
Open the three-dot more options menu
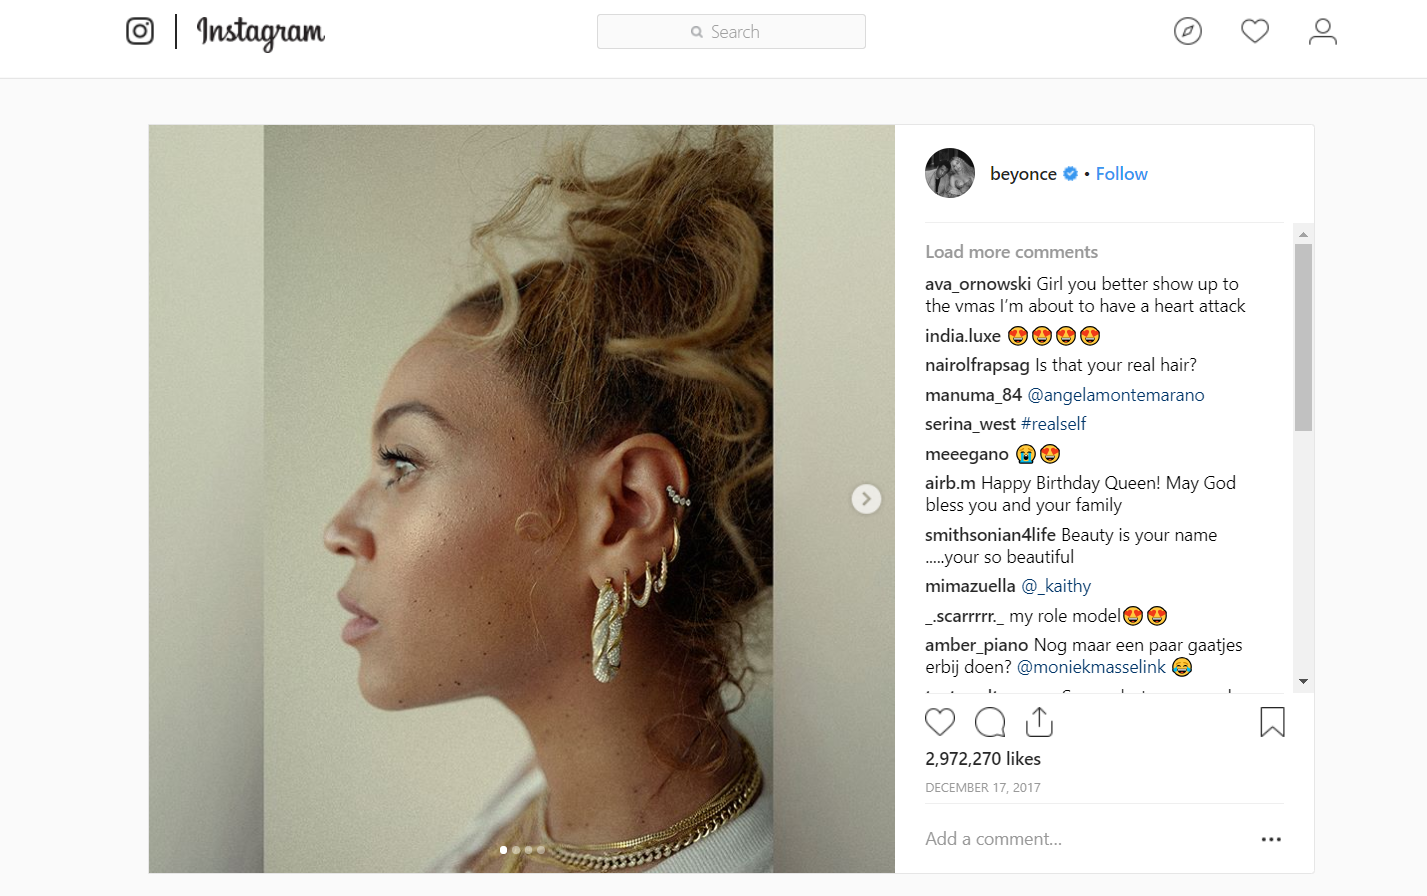[x=1271, y=839]
